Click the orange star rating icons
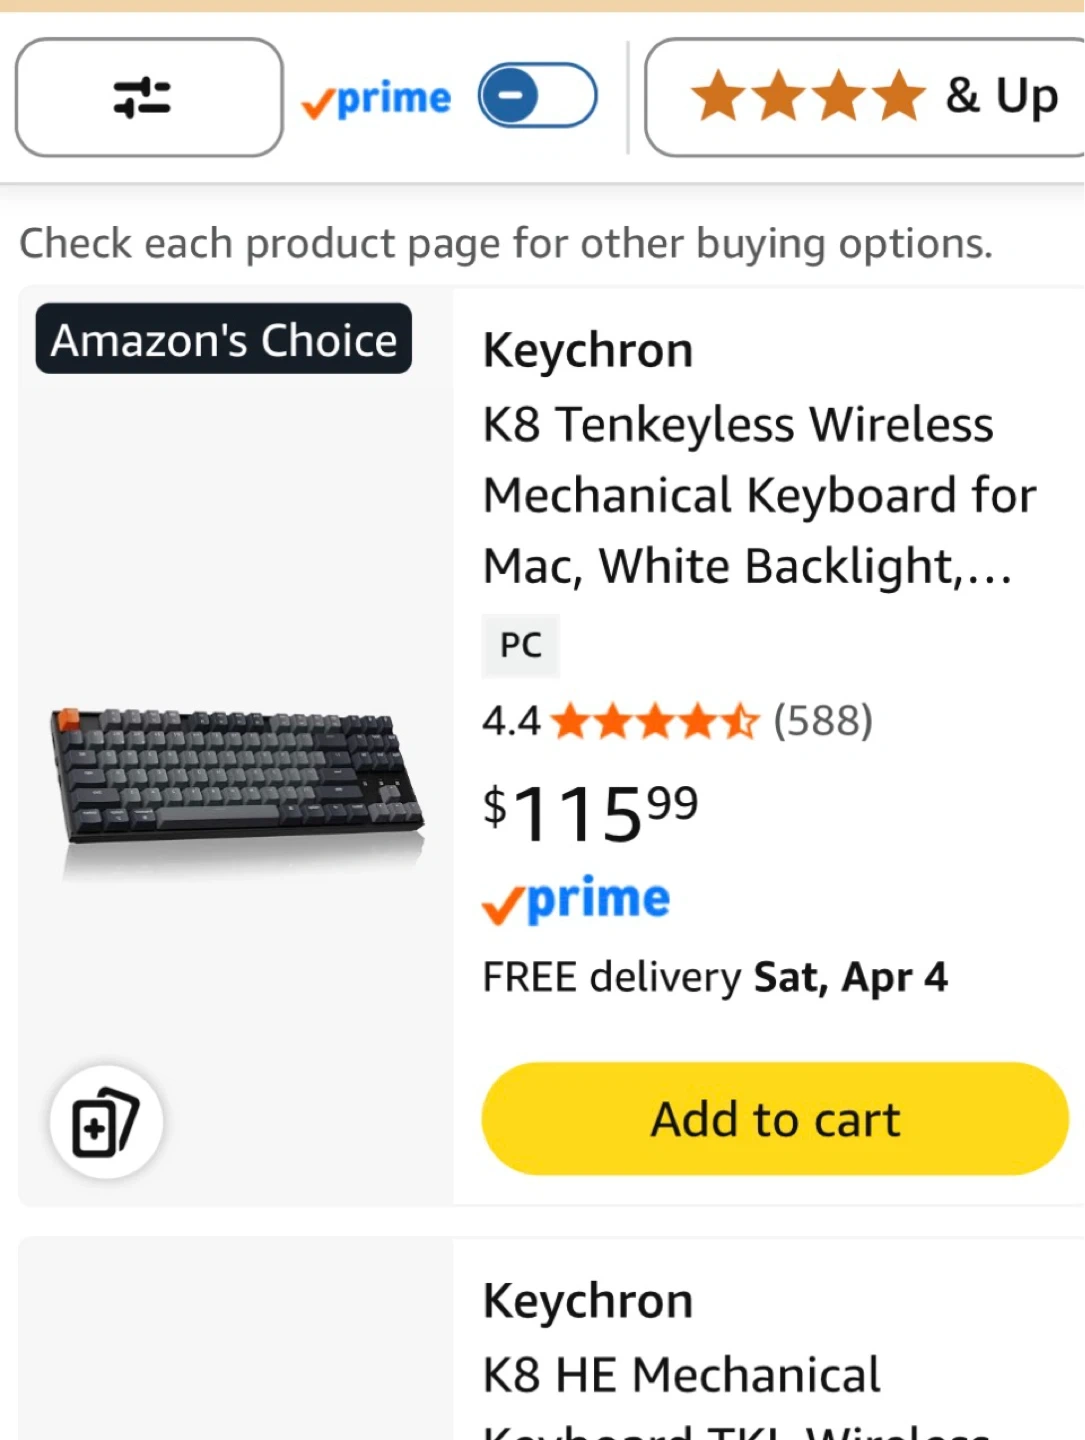 (x=655, y=721)
